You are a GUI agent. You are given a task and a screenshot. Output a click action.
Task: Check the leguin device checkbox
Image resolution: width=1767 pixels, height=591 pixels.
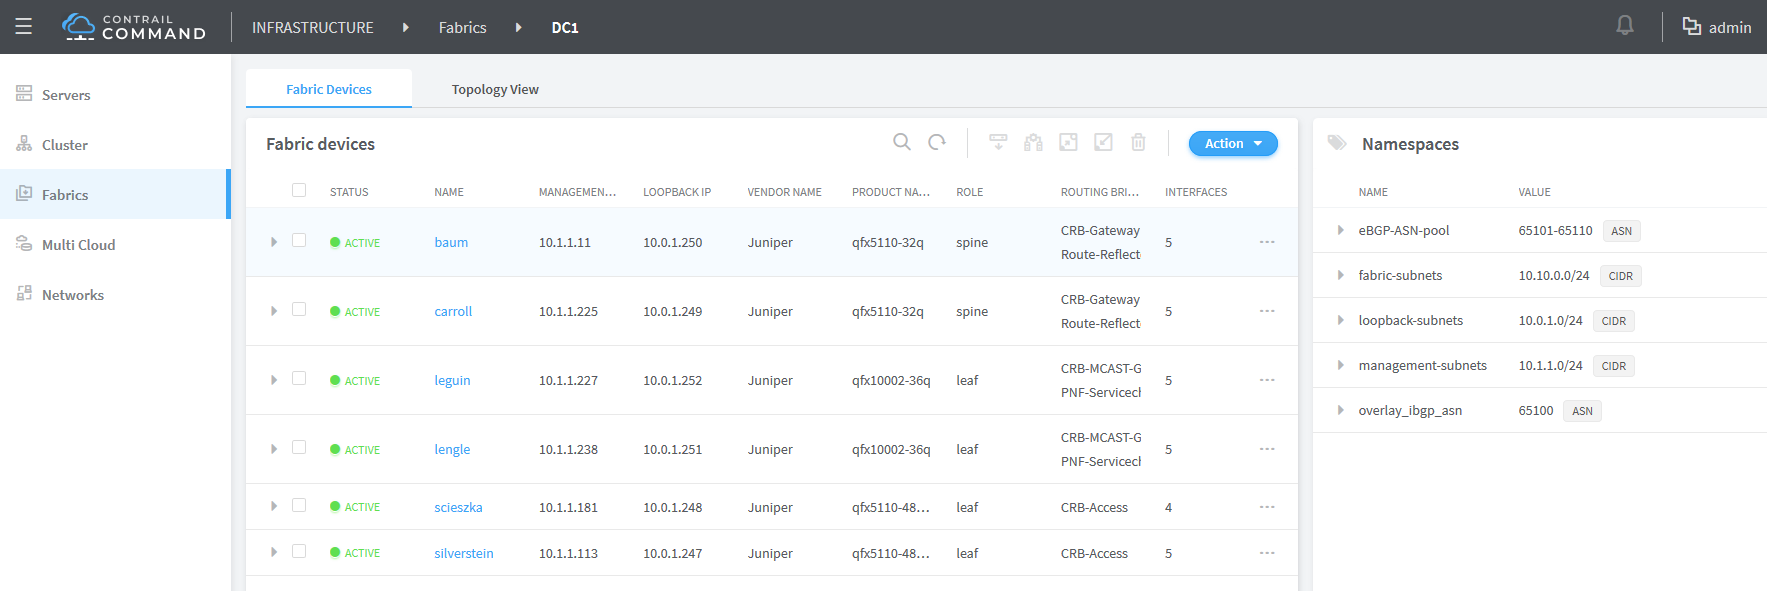tap(299, 378)
